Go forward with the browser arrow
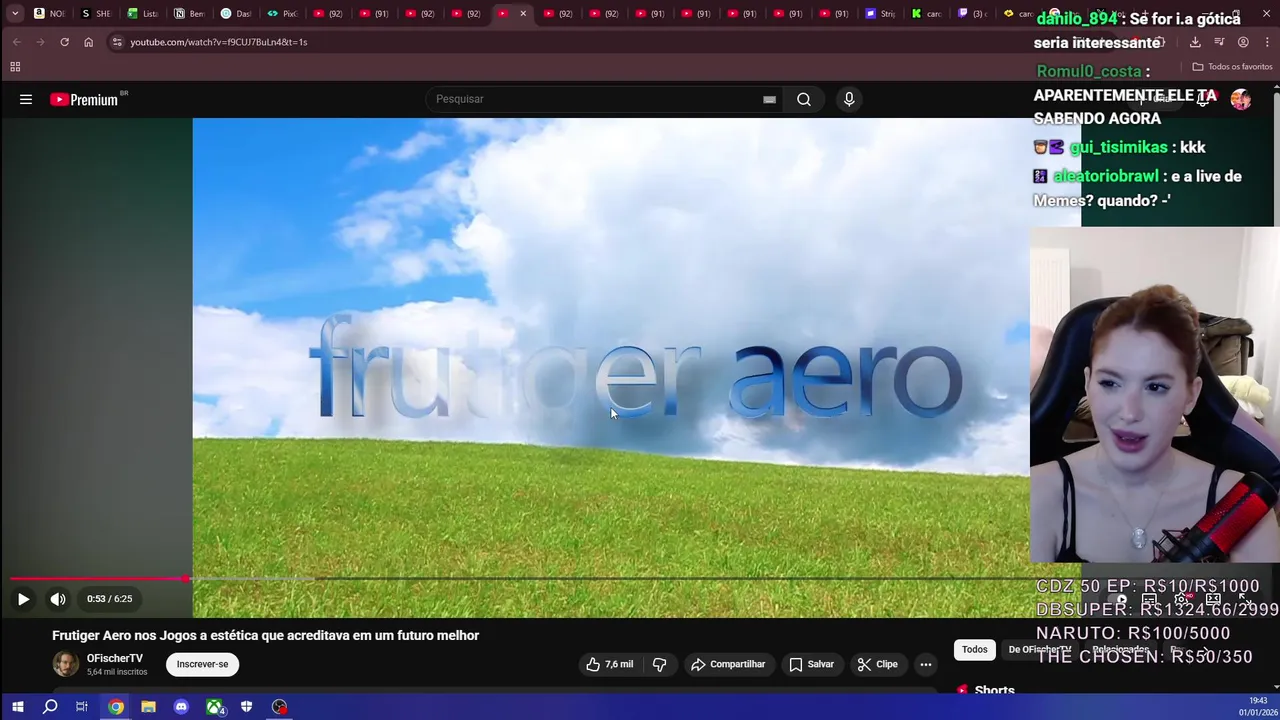This screenshot has height=720, width=1280. tap(40, 42)
